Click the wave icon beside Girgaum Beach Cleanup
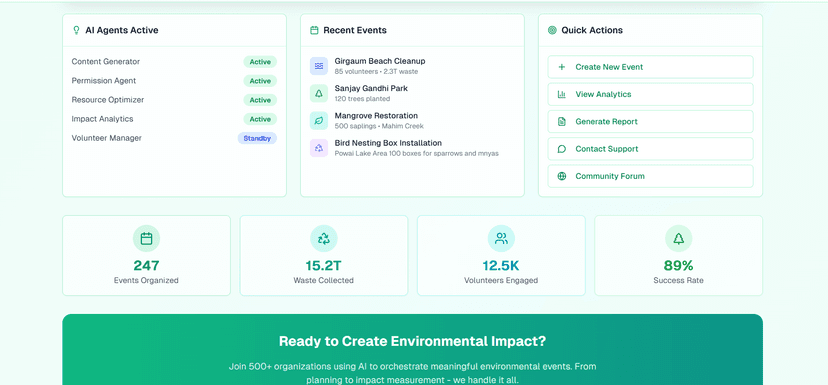This screenshot has height=385, width=828. point(318,66)
